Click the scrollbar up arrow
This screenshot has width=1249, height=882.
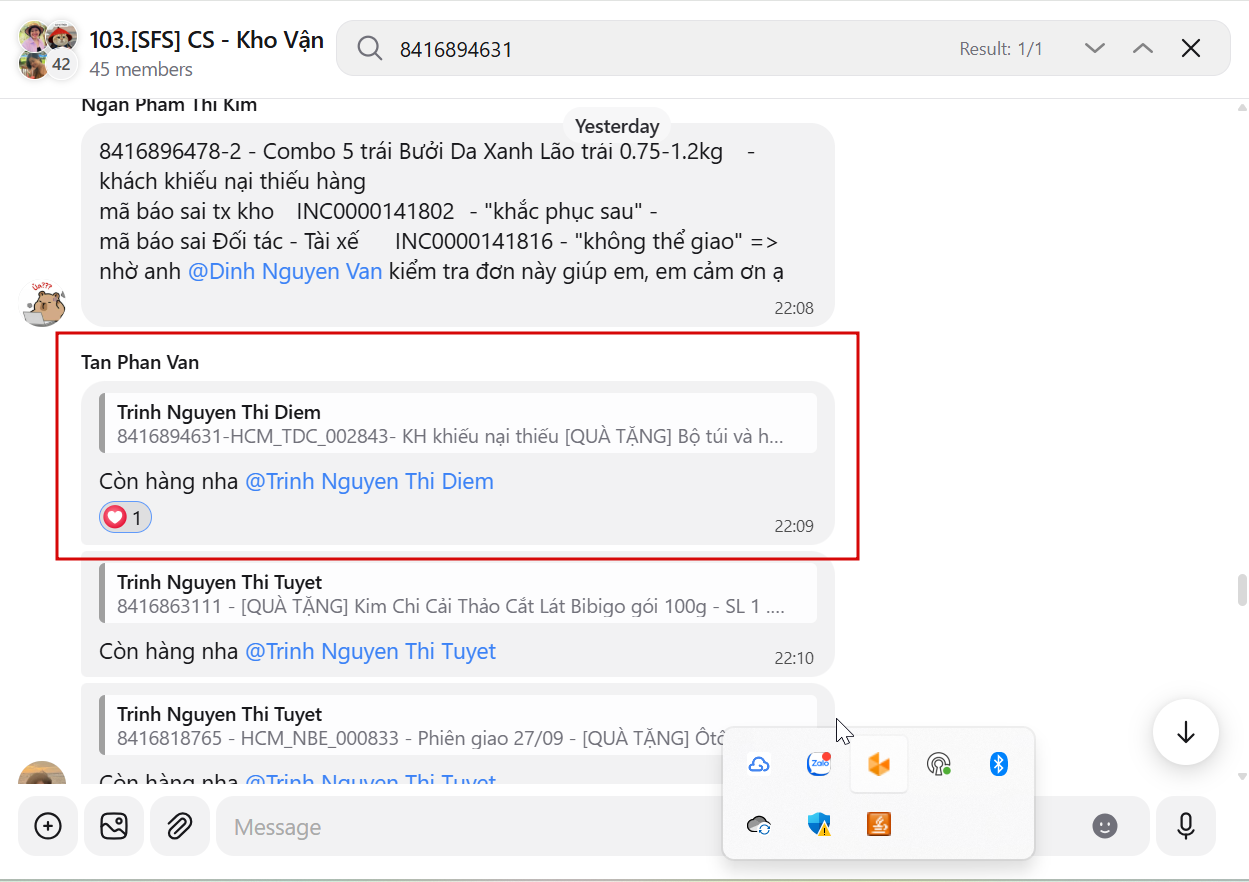pos(1242,106)
